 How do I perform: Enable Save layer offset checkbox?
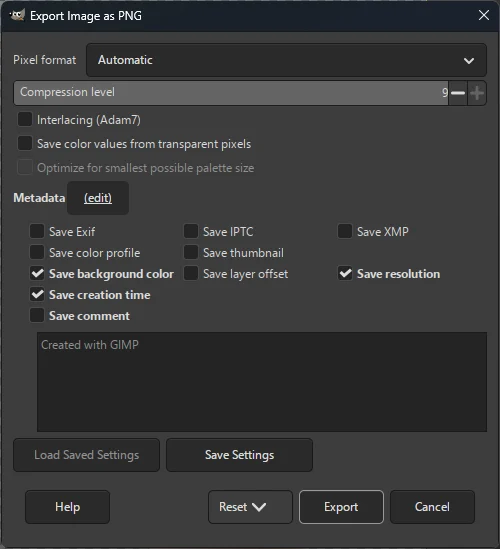[191, 273]
